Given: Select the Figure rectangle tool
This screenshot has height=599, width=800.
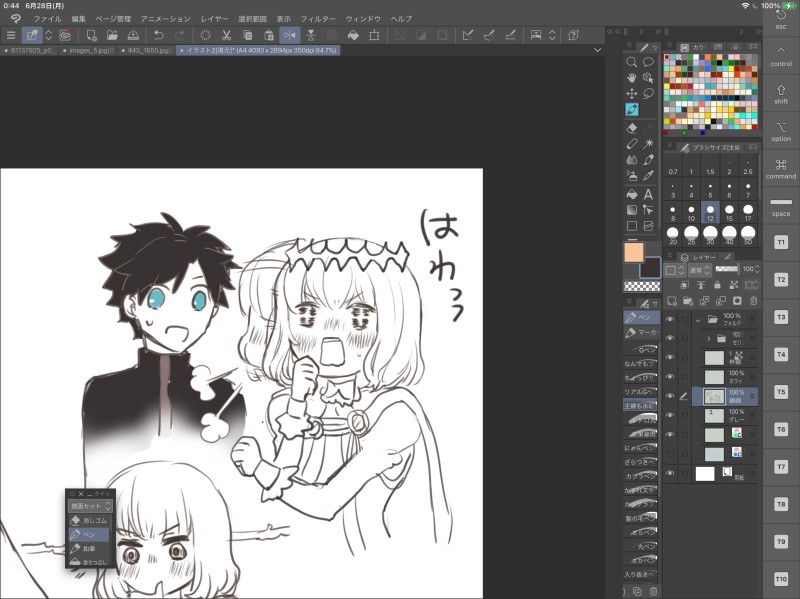Looking at the screenshot, I should point(632,226).
